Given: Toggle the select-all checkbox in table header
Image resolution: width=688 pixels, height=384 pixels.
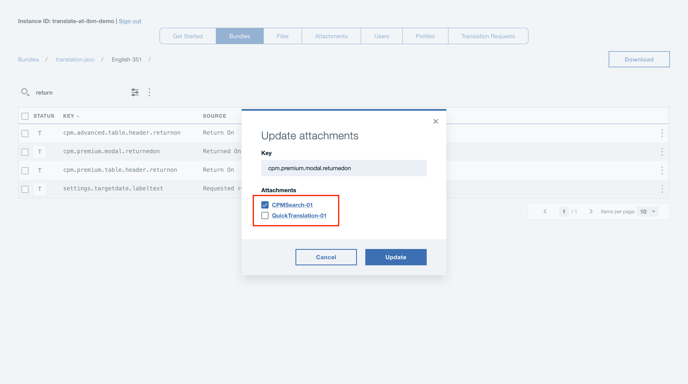Looking at the screenshot, I should click(25, 116).
